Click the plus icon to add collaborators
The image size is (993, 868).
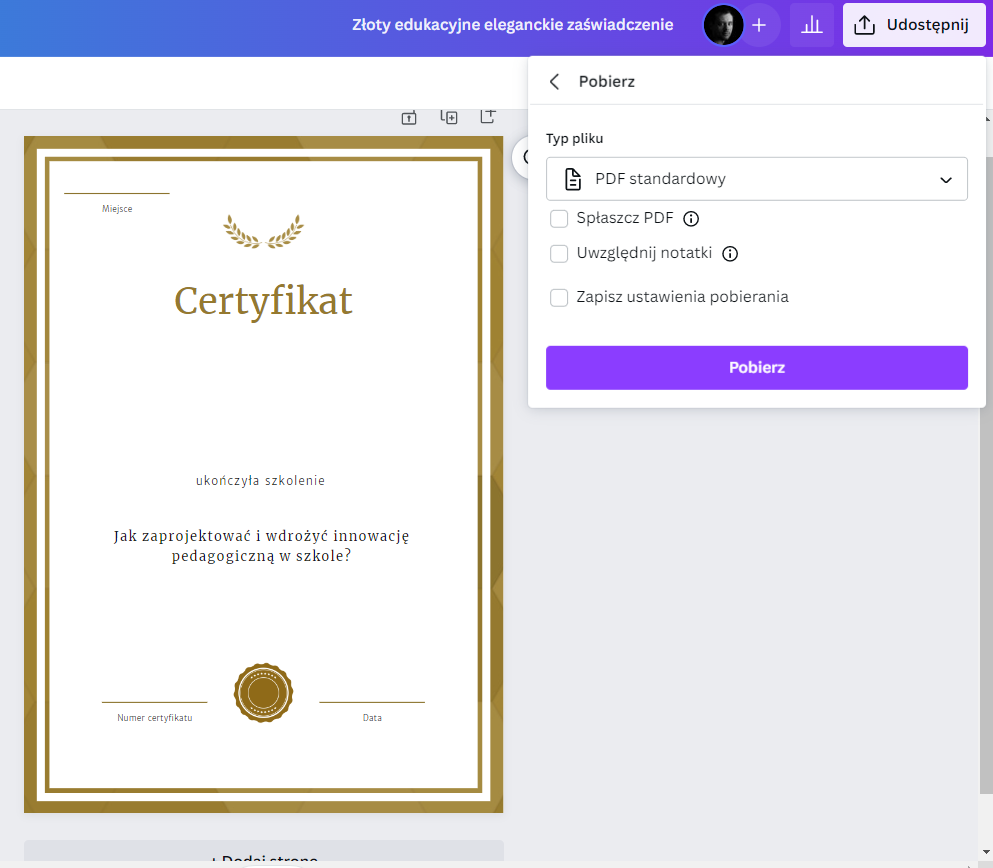click(x=759, y=25)
